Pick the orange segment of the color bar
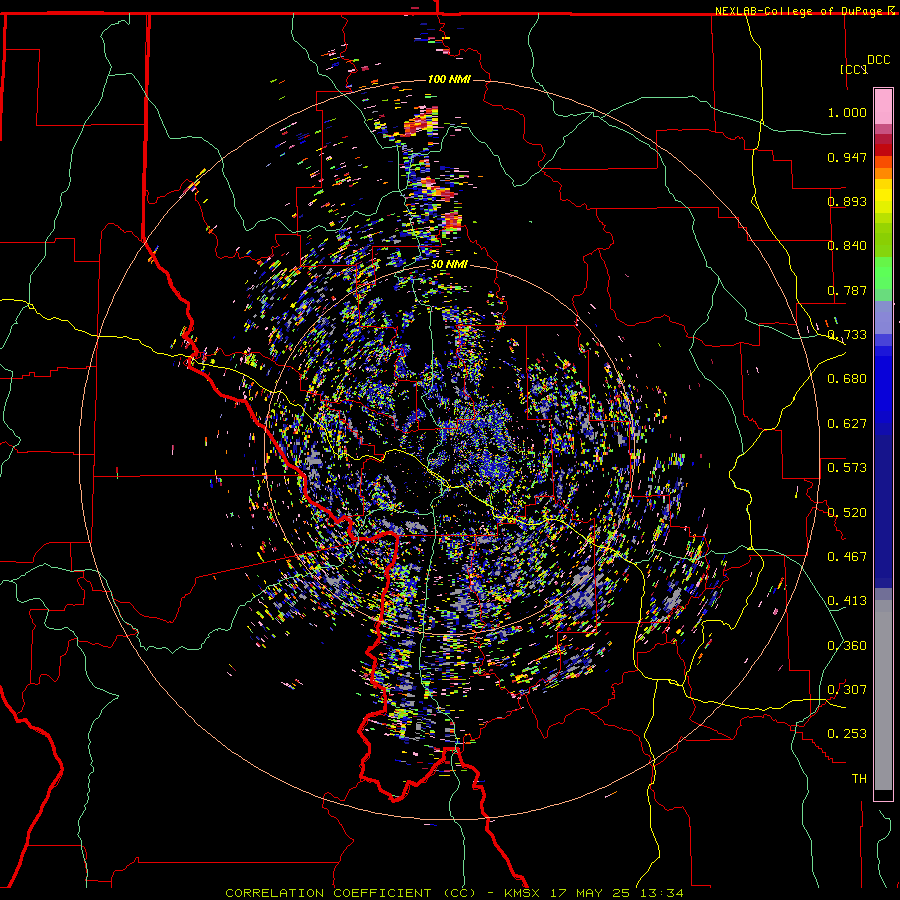900x900 pixels. point(883,173)
